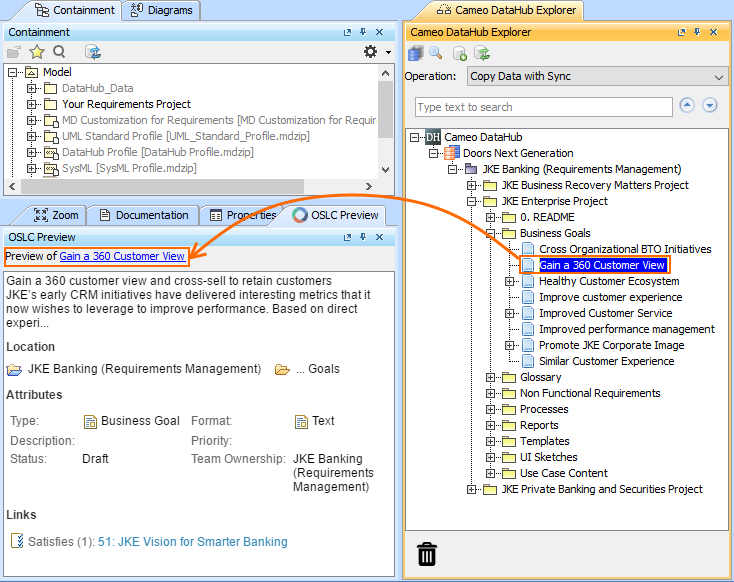Click the magnifier icon in DataHub Explorer toolbar

click(x=436, y=53)
